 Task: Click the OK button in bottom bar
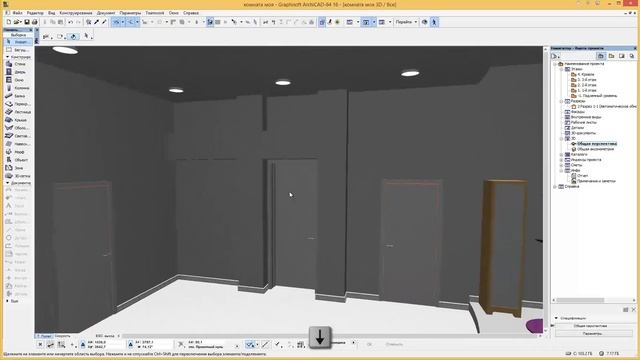(x=369, y=344)
